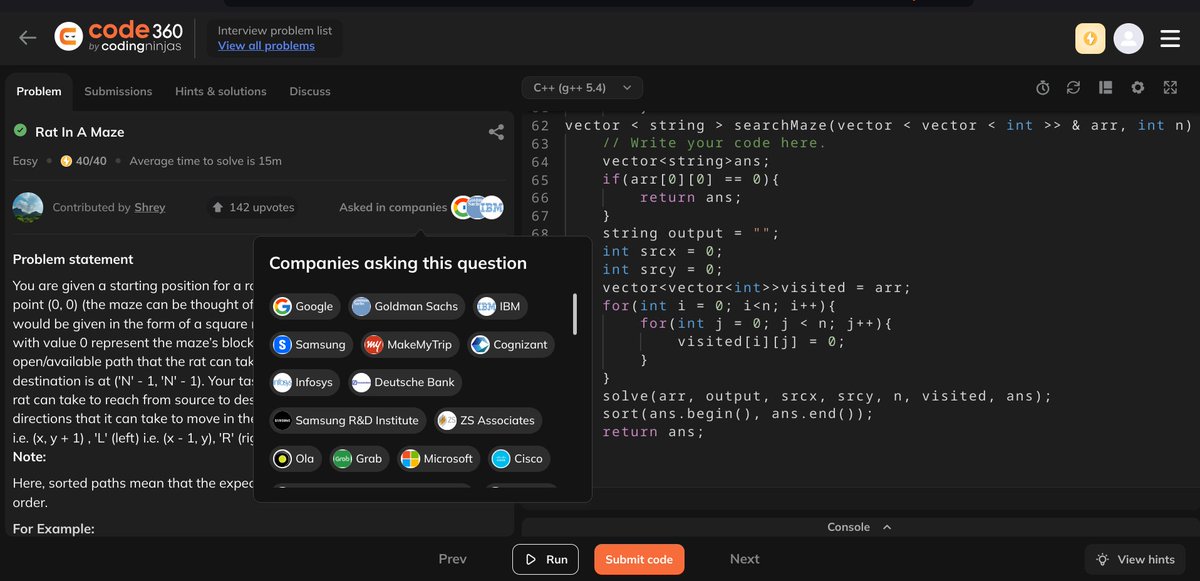Screen dimensions: 1200x581
Task: Click the Problem statement heading
Action: click(x=73, y=259)
